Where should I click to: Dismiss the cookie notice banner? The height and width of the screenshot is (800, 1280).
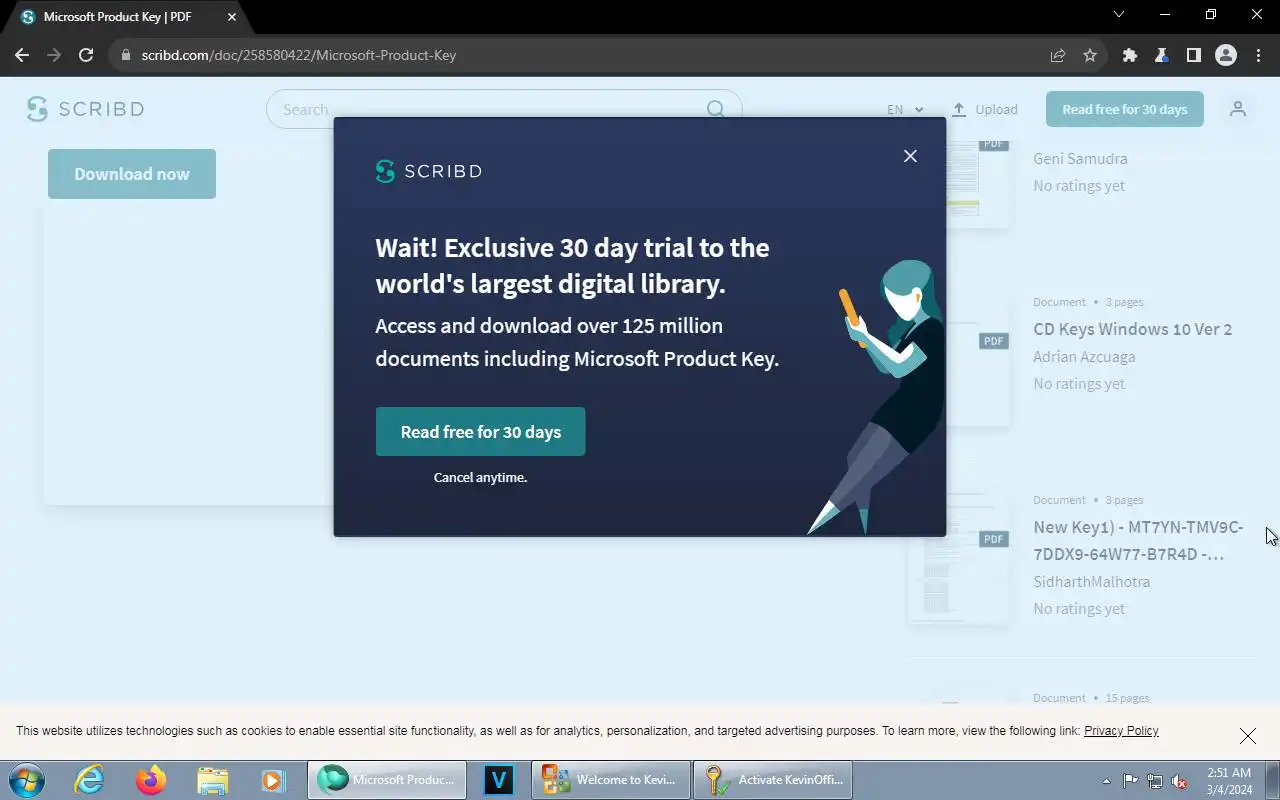1248,736
